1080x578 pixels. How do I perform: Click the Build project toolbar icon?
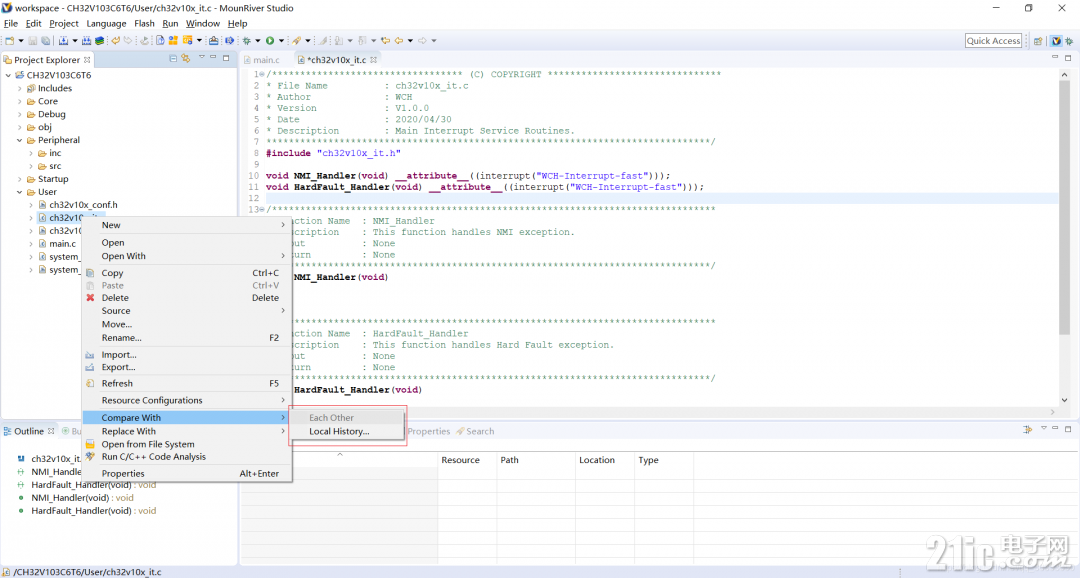(x=63, y=41)
